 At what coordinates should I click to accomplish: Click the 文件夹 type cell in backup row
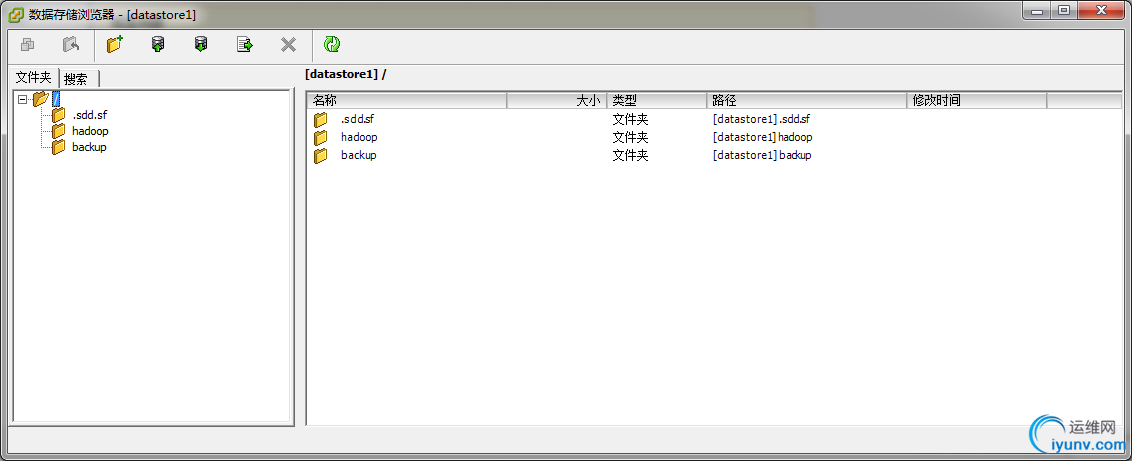[630, 155]
